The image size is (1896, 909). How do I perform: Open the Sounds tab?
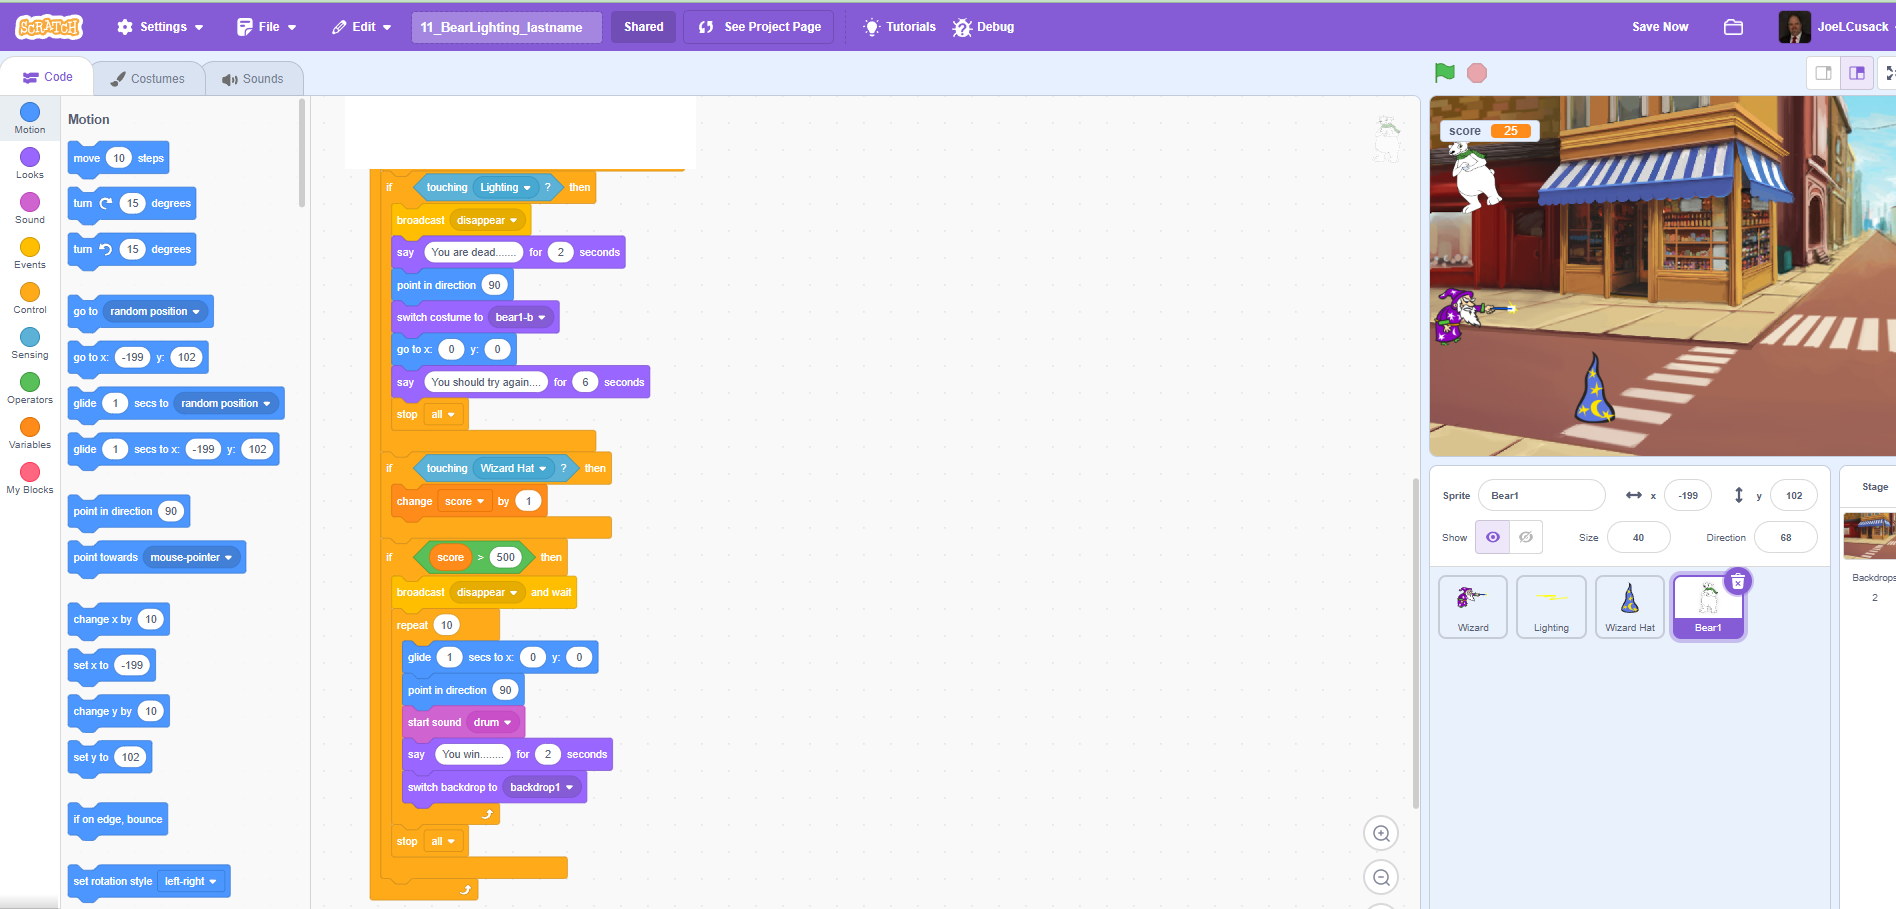click(253, 78)
